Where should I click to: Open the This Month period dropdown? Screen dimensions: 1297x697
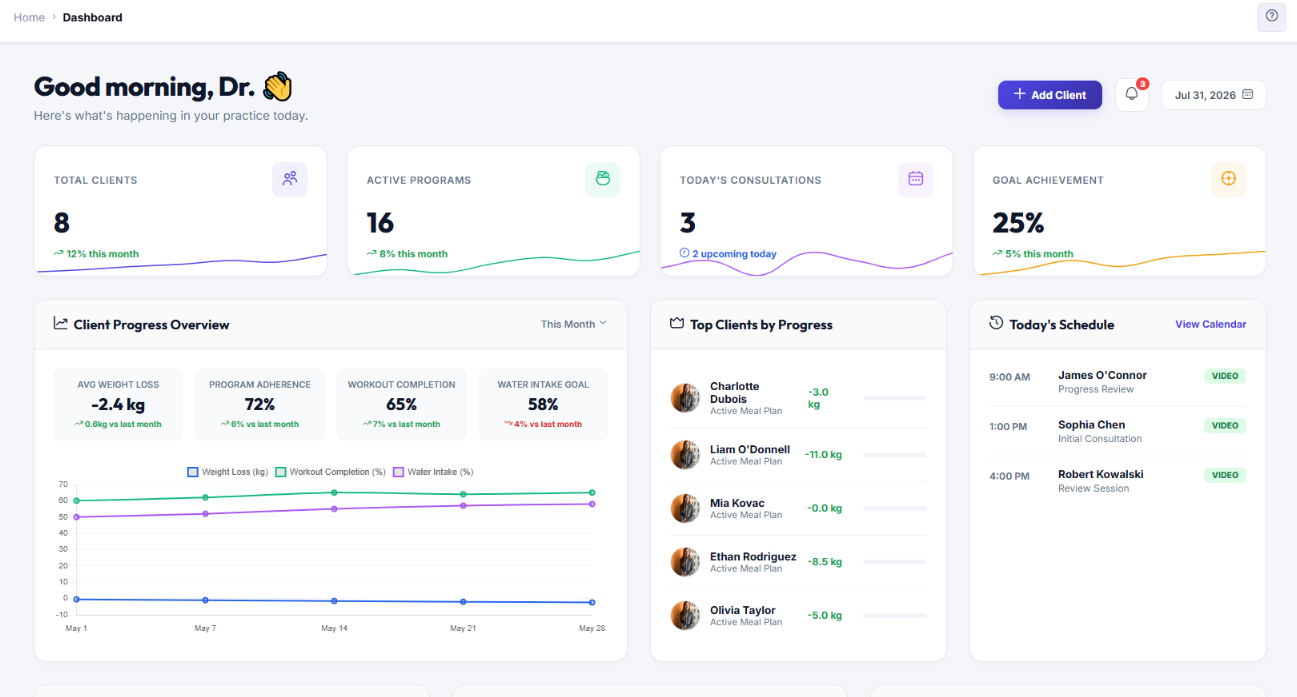(x=574, y=324)
